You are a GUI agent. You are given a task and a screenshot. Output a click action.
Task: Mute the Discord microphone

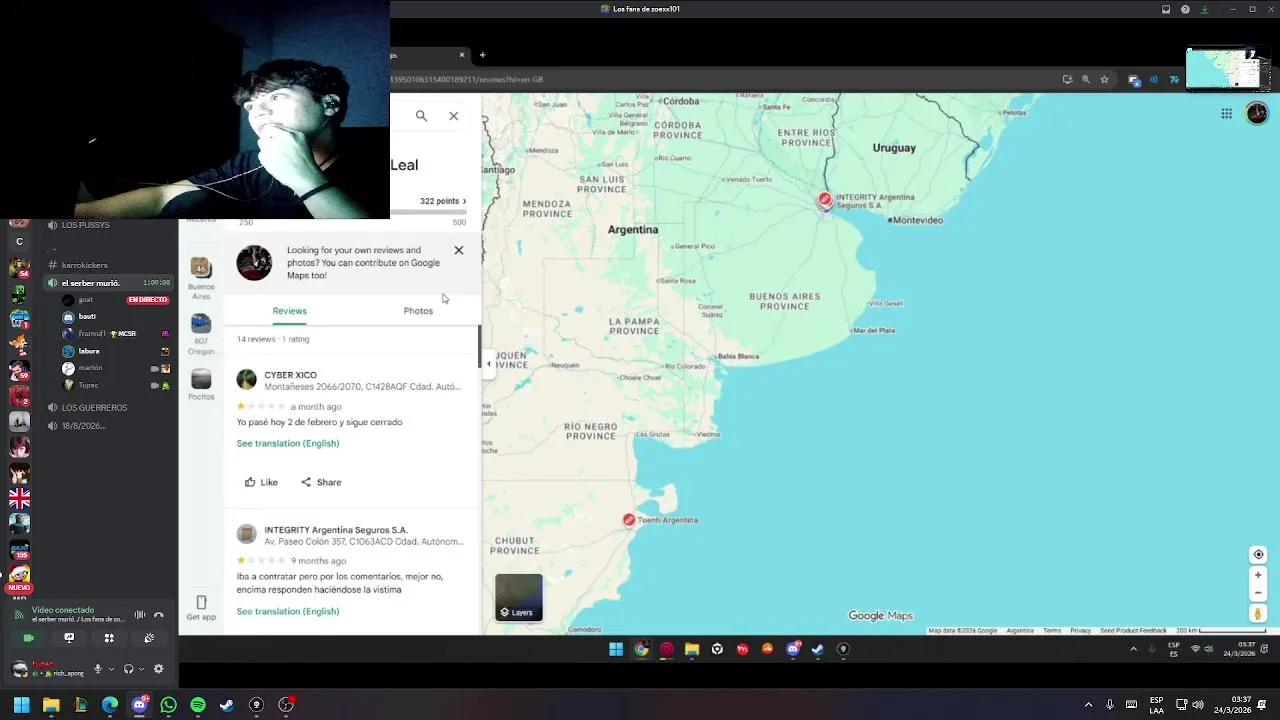coord(98,669)
